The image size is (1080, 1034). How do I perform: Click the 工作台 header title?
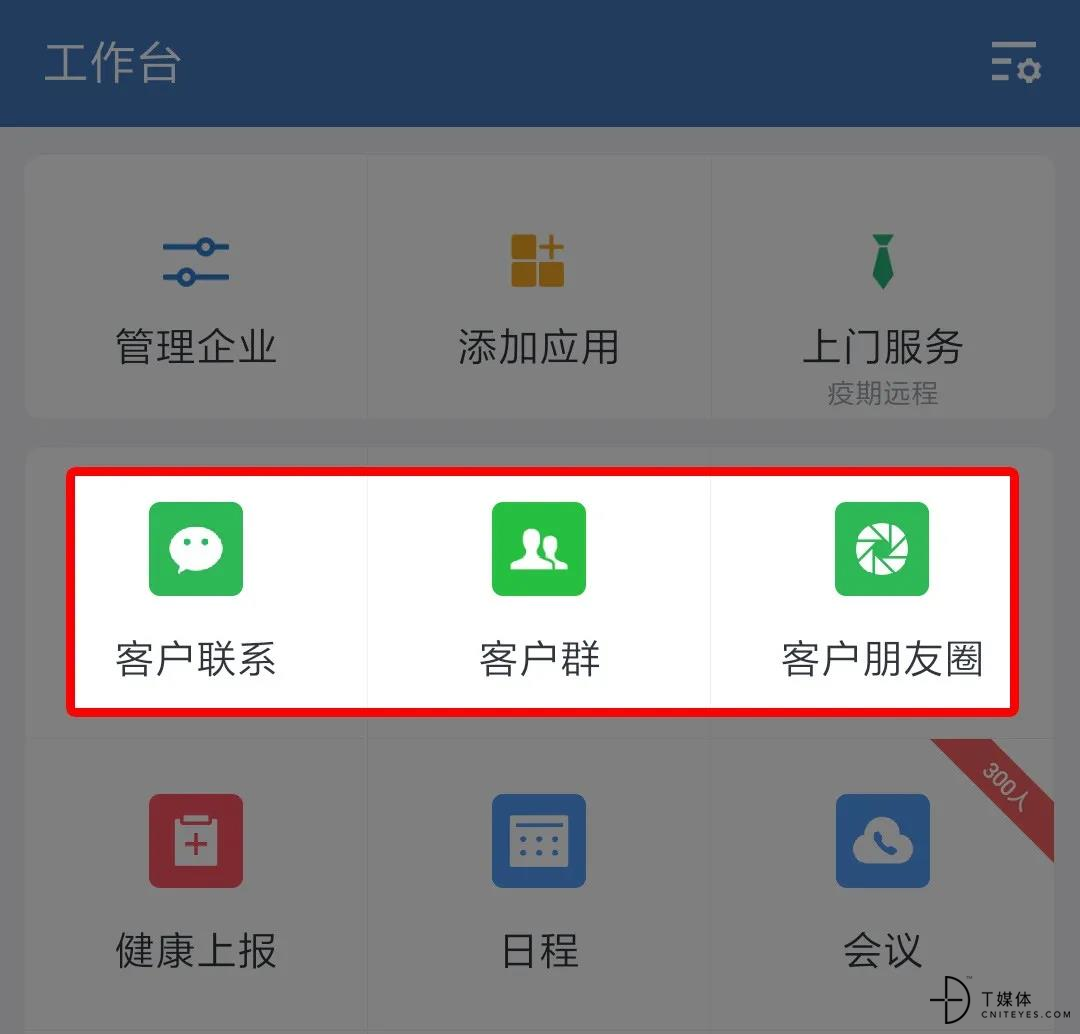(x=113, y=62)
